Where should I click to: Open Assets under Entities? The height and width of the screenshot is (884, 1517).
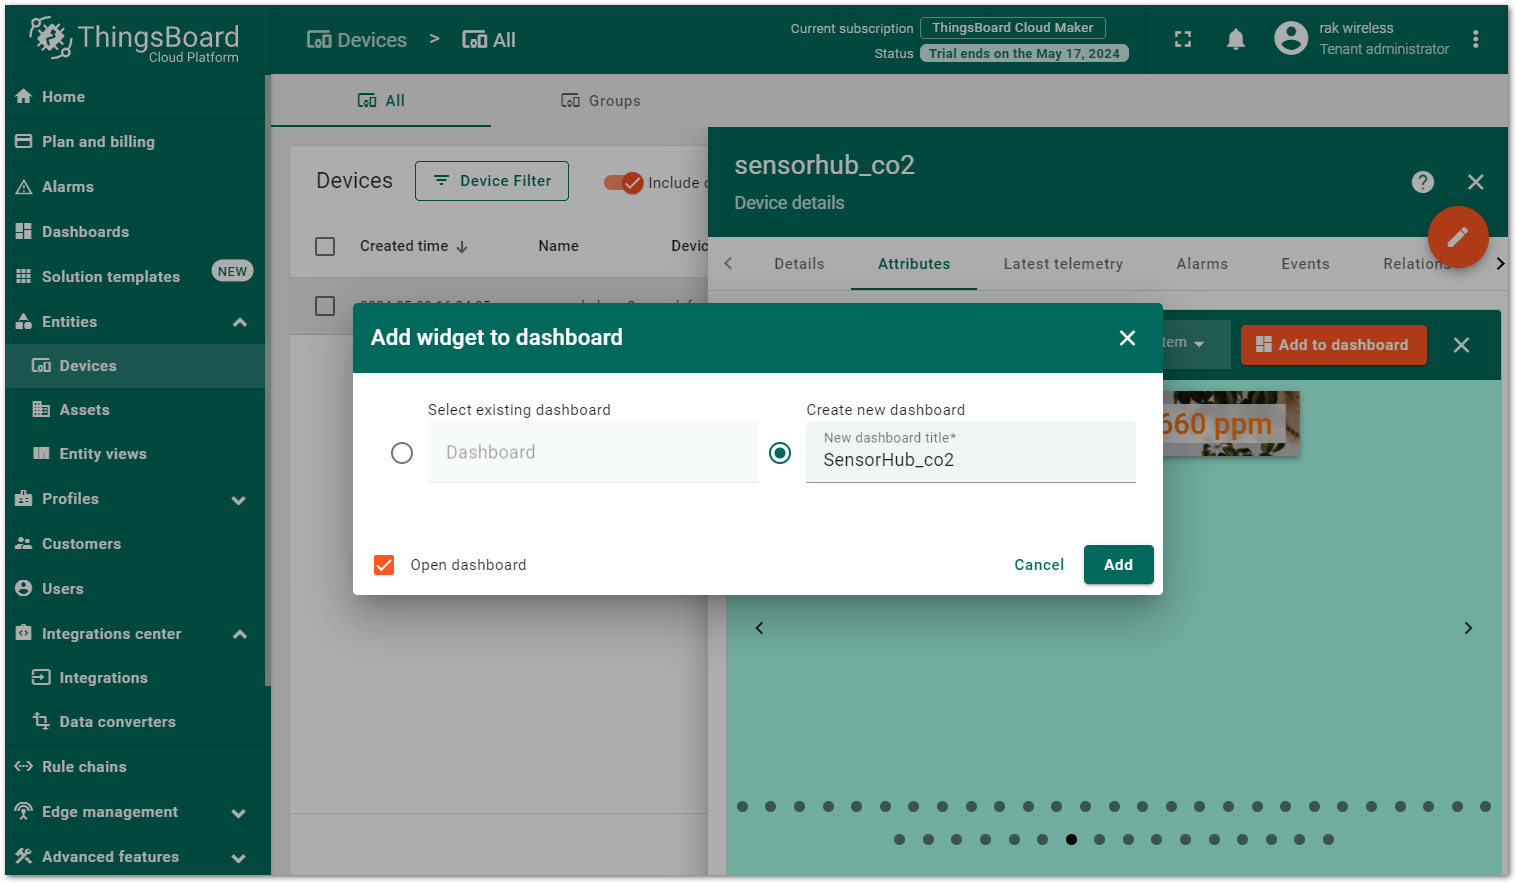click(x=135, y=410)
